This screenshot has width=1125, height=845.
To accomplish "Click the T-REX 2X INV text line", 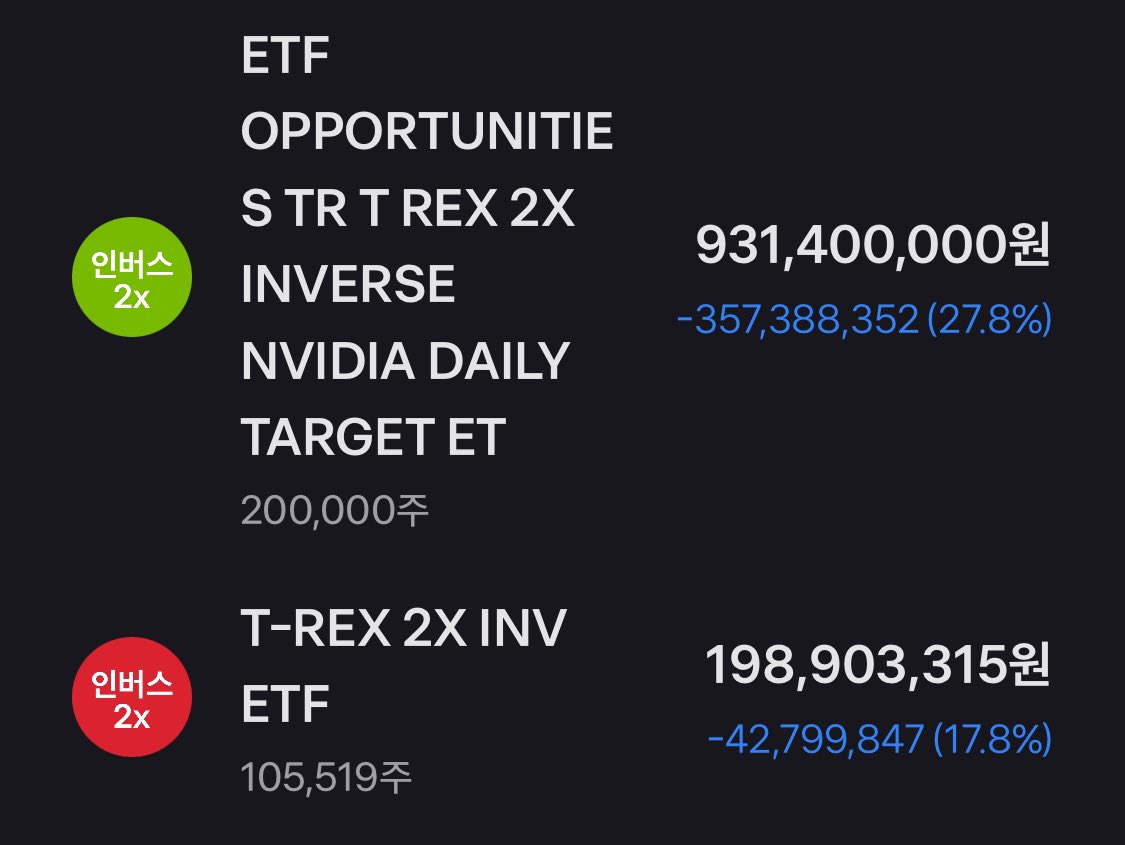I will pos(403,629).
